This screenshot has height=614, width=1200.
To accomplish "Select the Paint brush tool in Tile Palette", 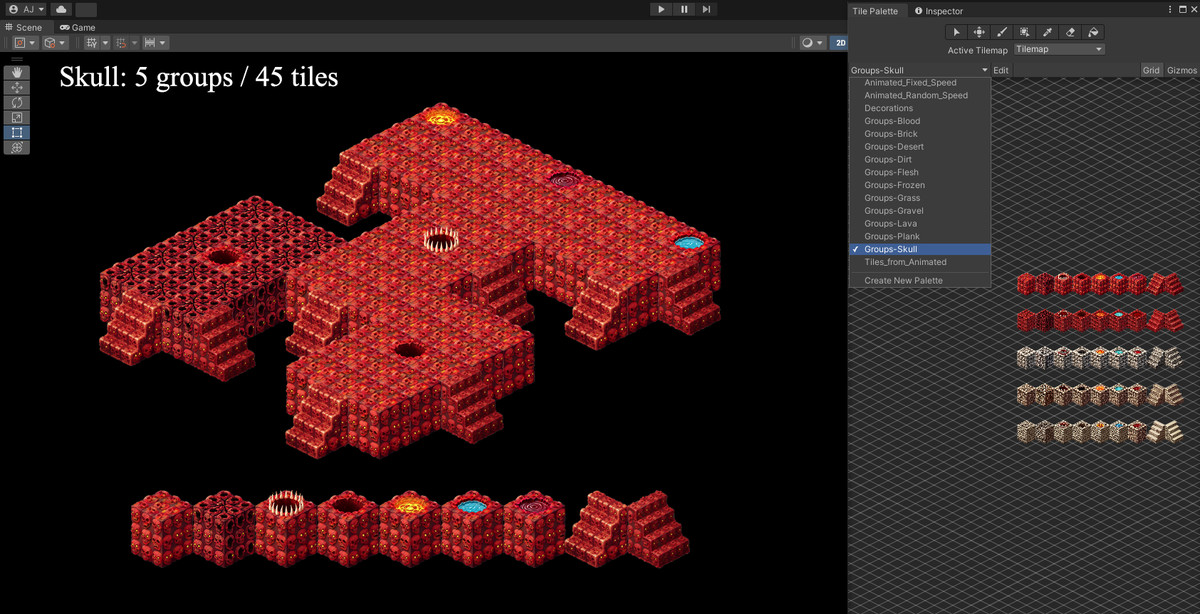I will pos(1001,32).
